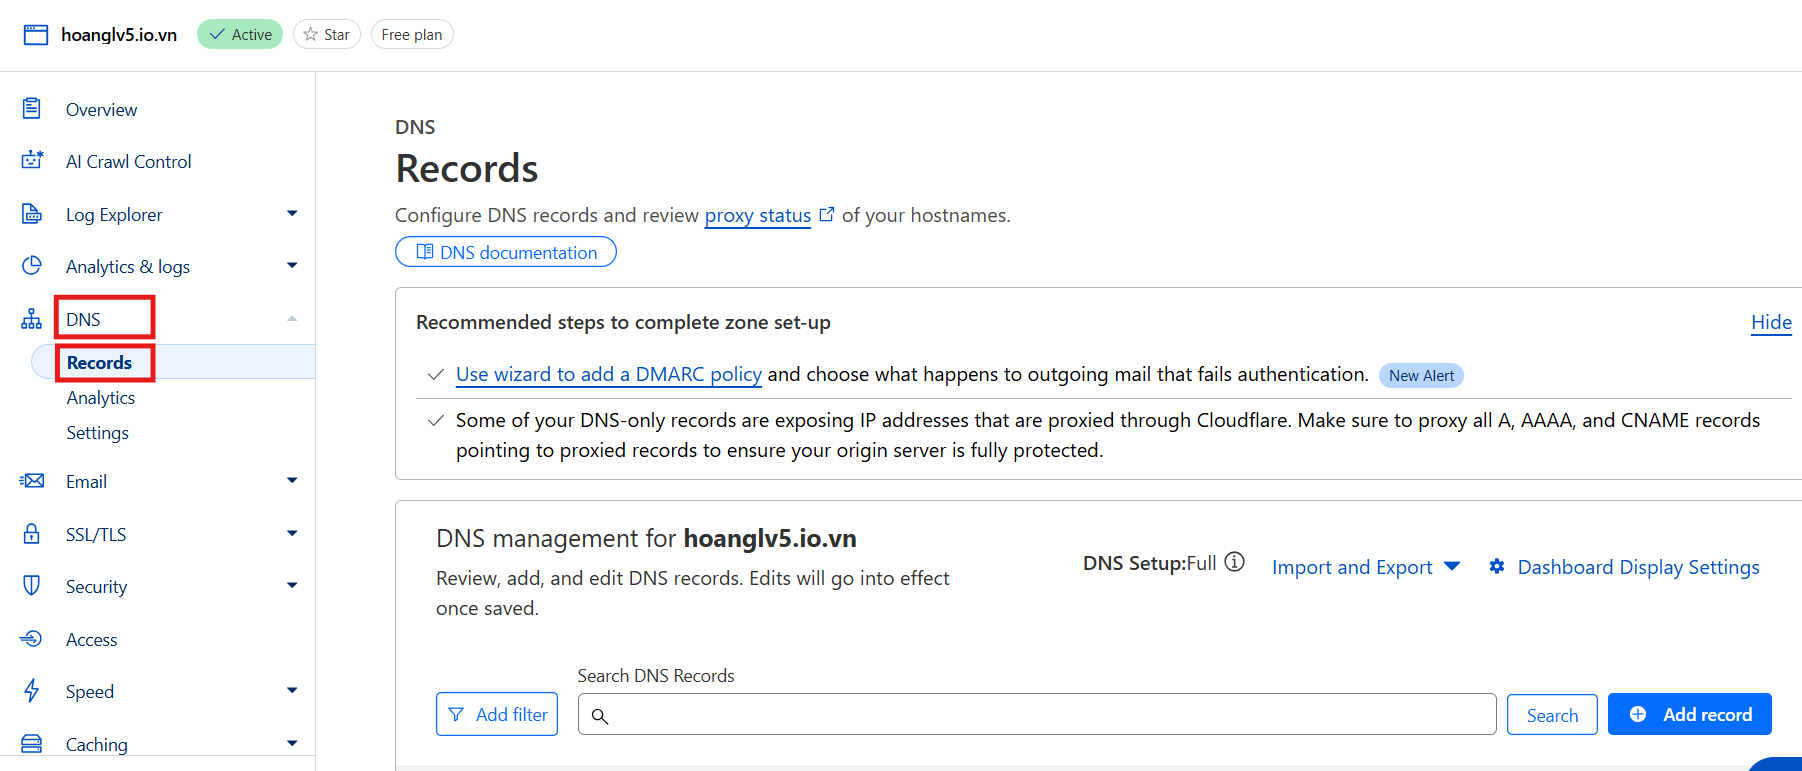Click the Overview clipboard icon in sidebar

tap(32, 108)
